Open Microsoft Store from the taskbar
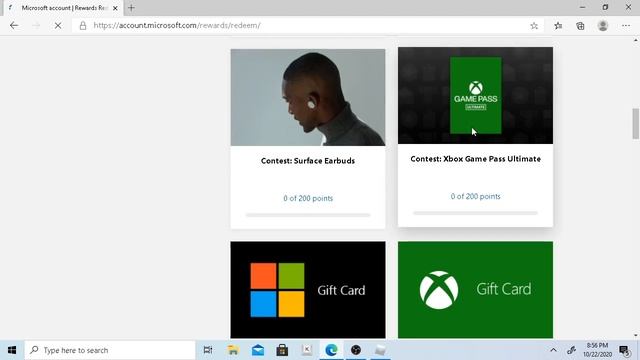This screenshot has height=360, width=640. (282, 350)
